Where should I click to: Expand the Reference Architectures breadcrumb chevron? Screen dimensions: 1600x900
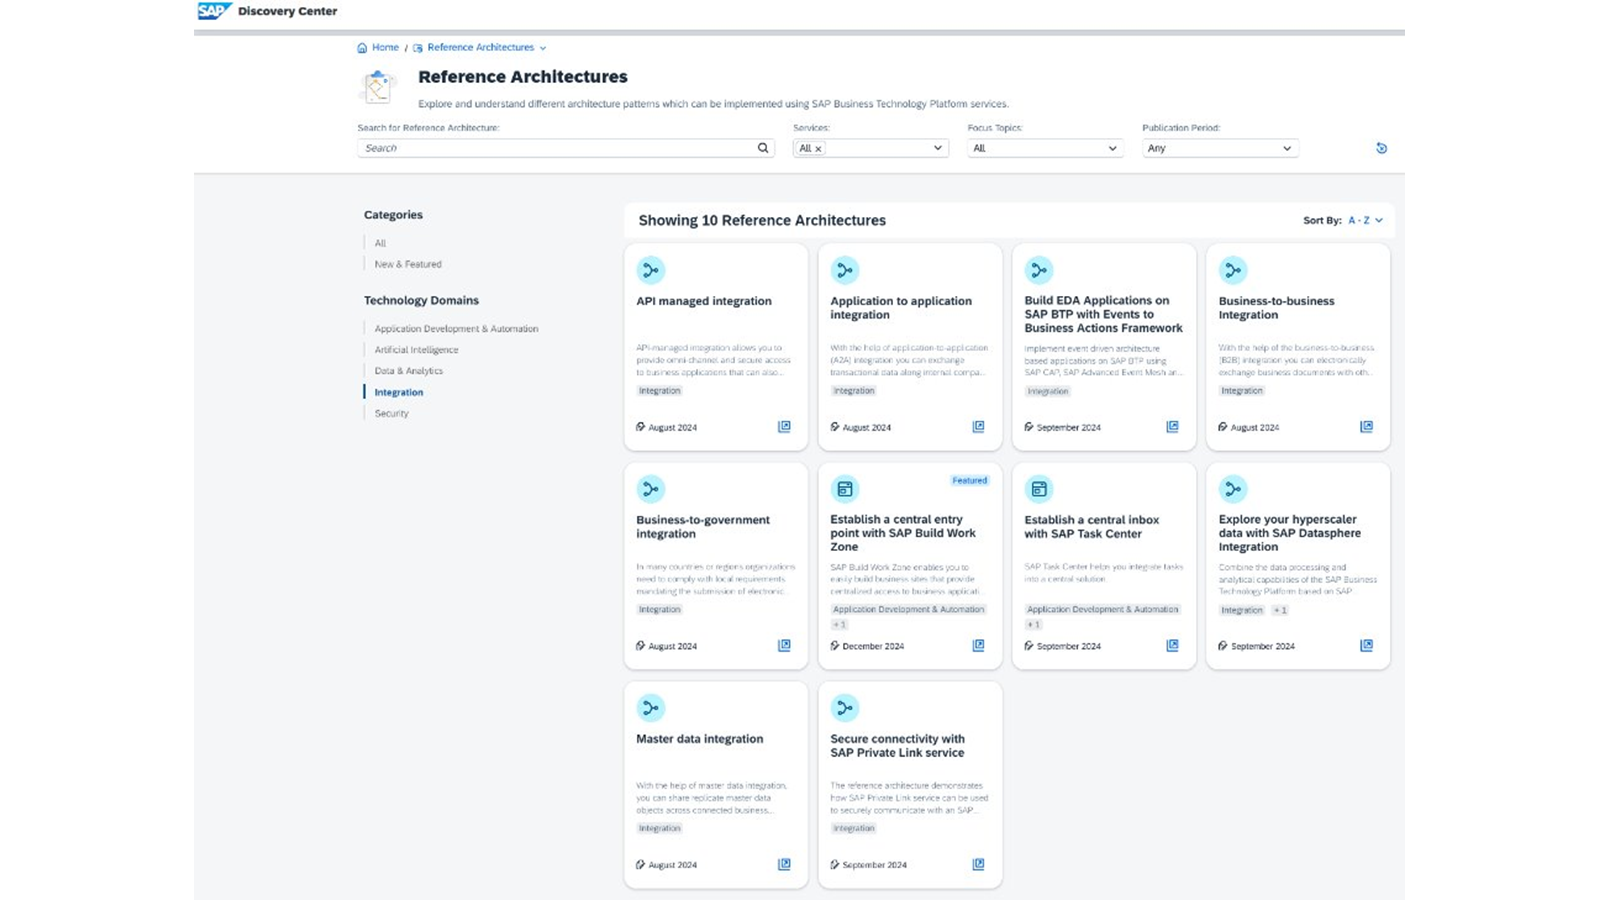(543, 48)
